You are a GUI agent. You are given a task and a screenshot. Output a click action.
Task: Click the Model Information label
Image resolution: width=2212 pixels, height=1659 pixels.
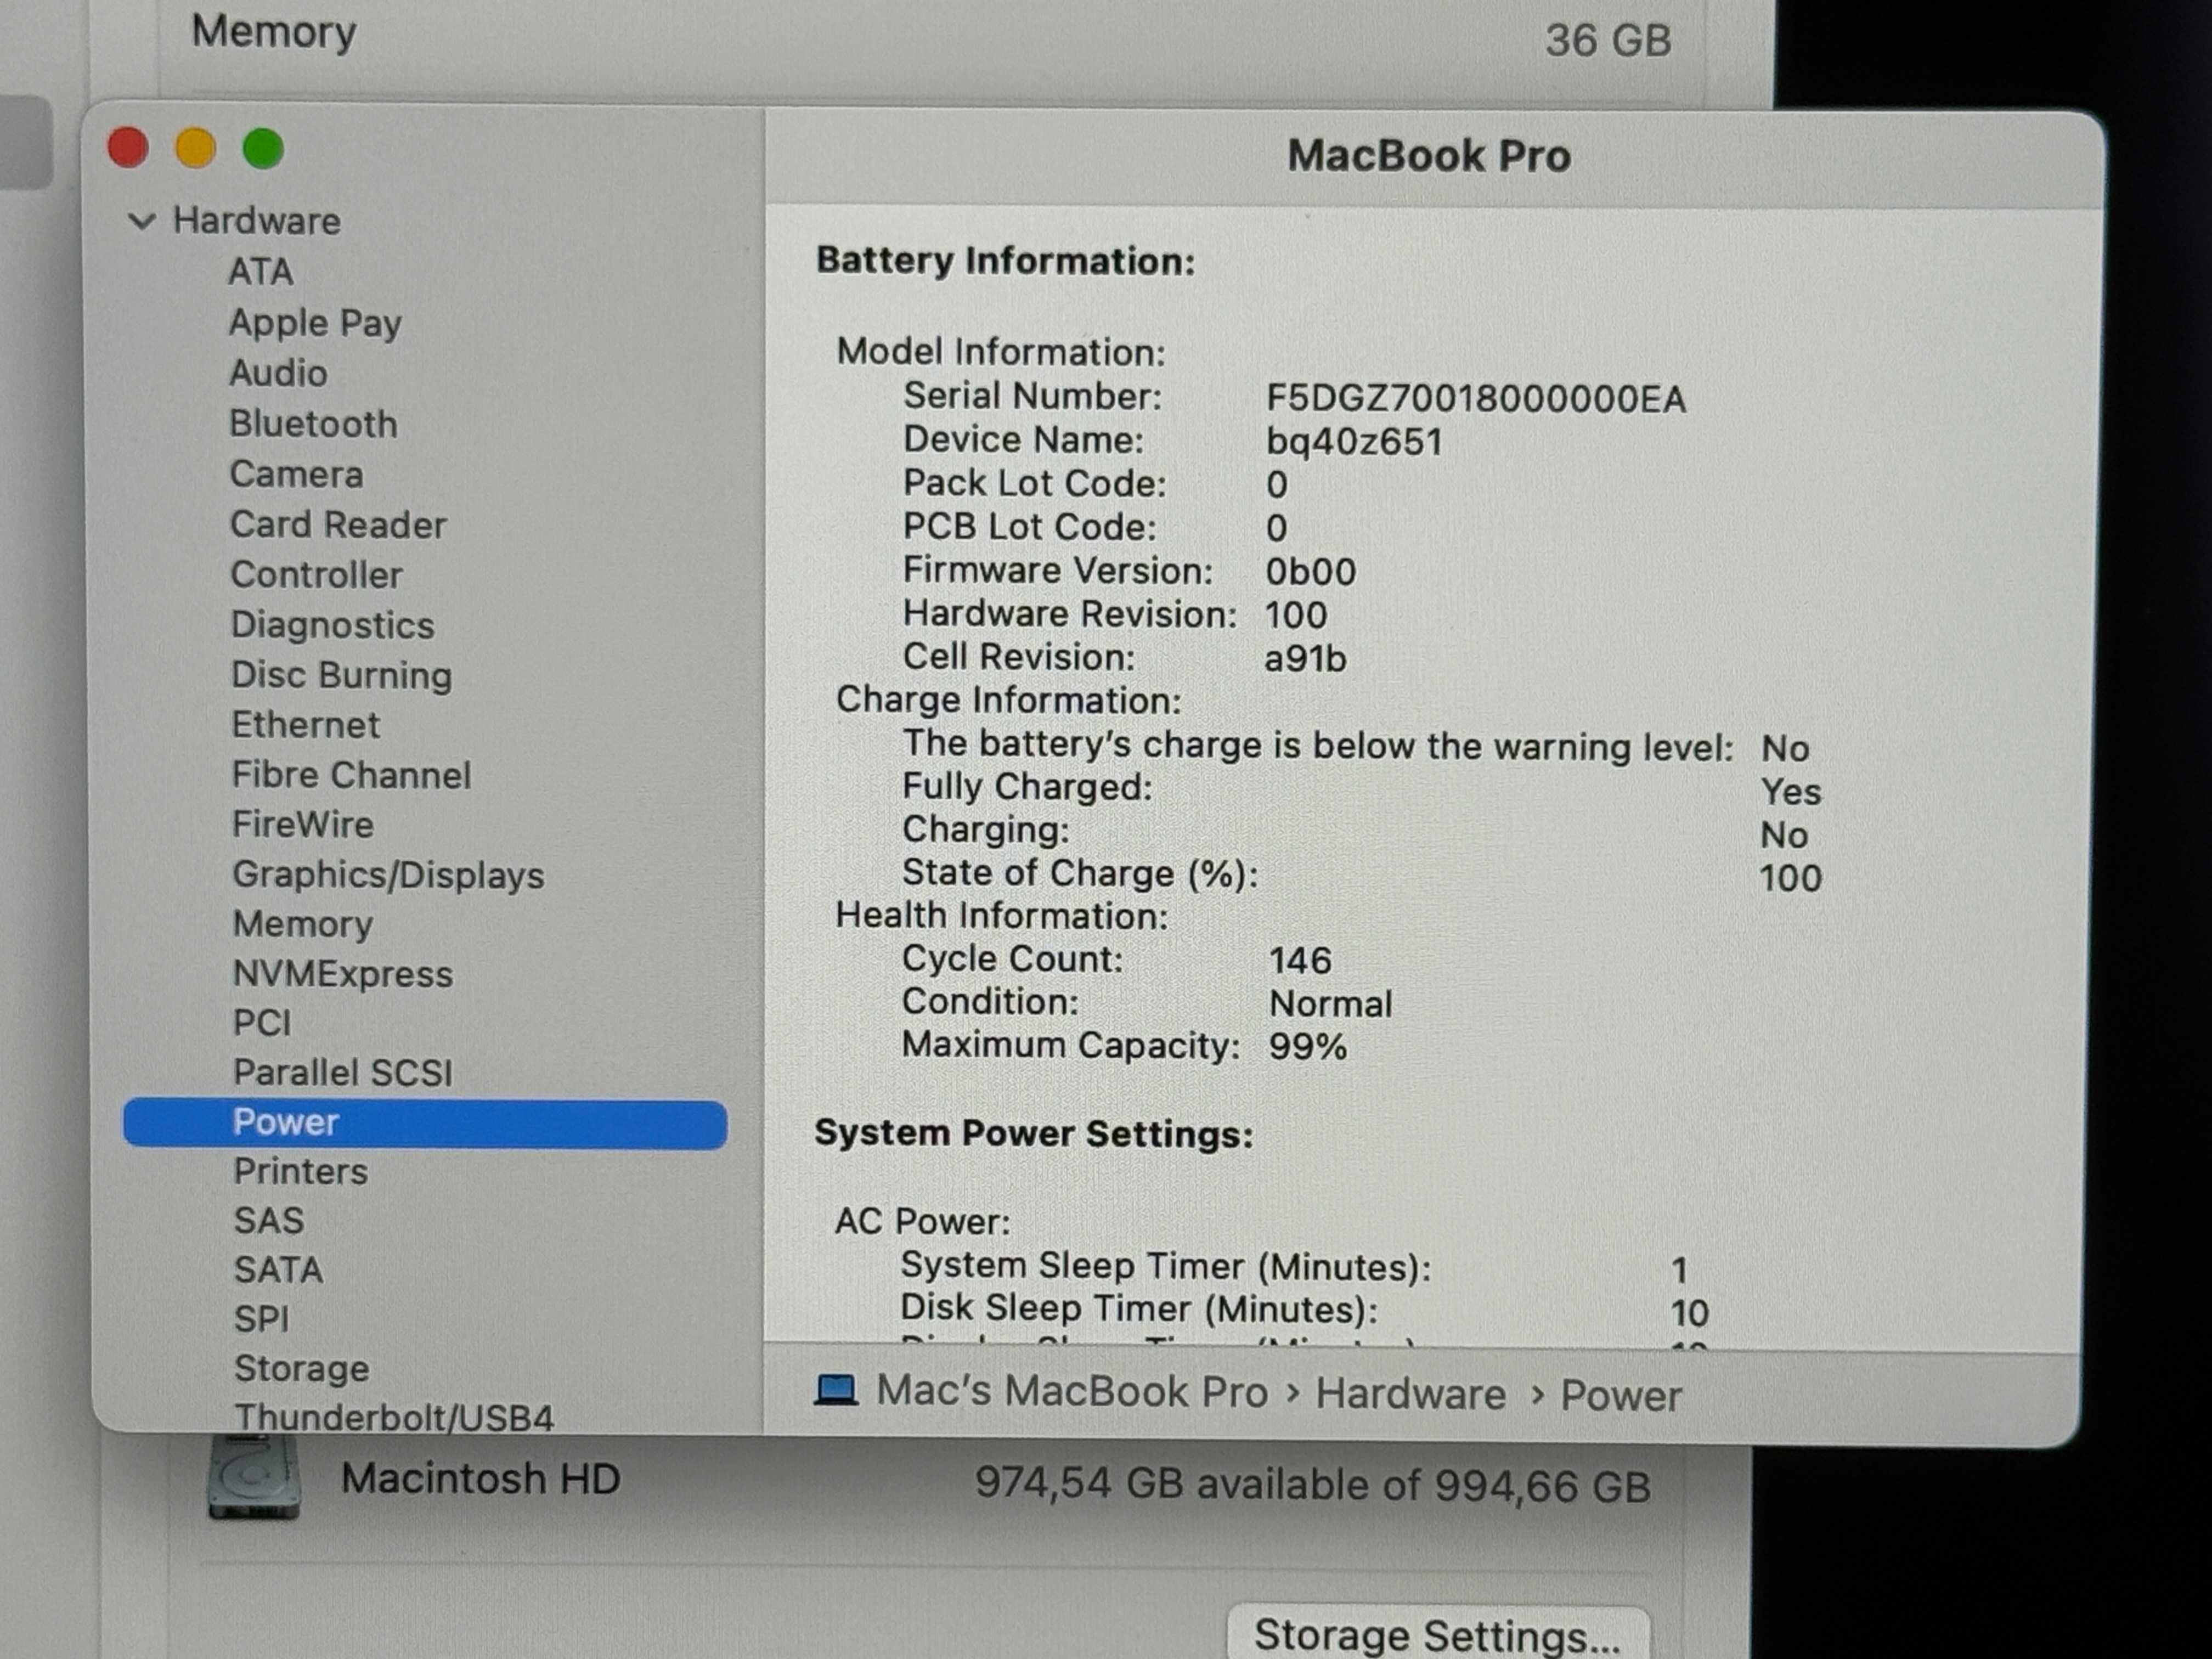click(1001, 352)
